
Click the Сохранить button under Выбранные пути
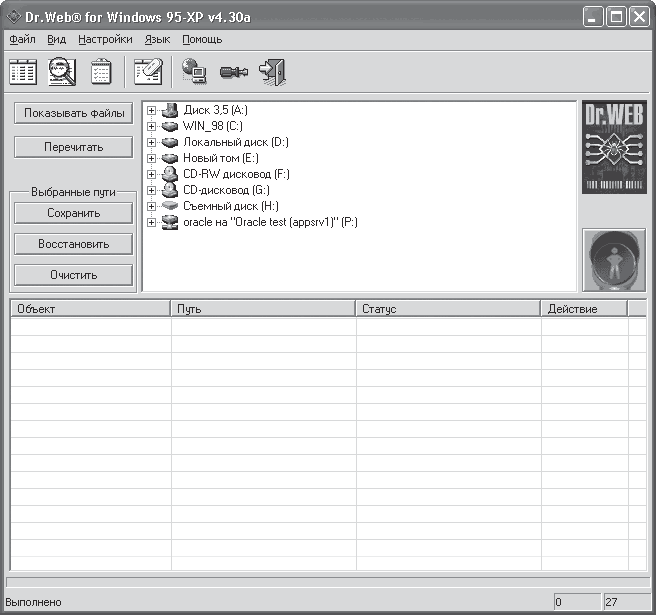(x=73, y=213)
